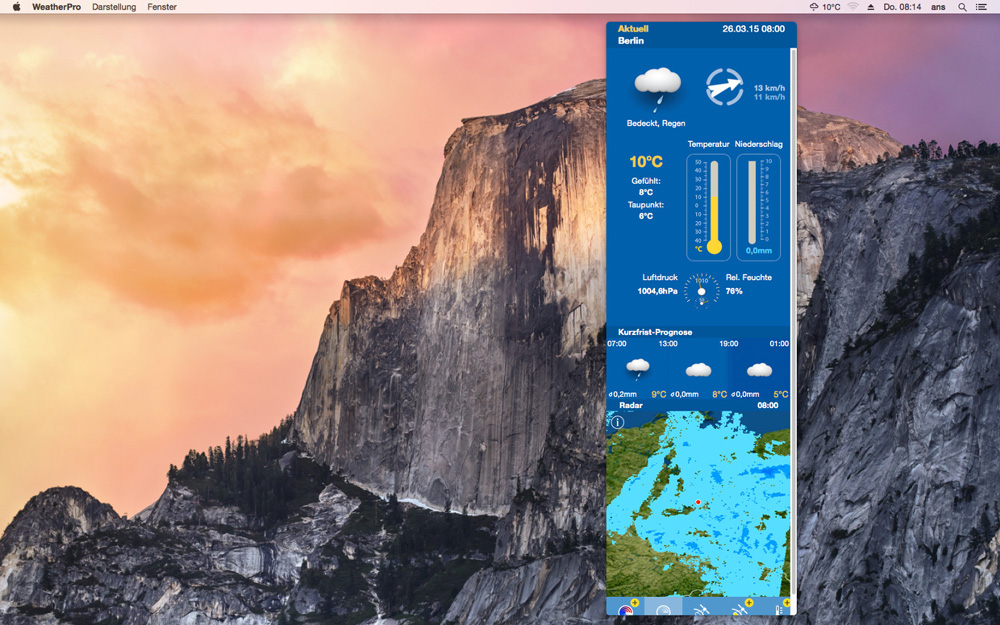Click the barometer dial icon

point(702,291)
